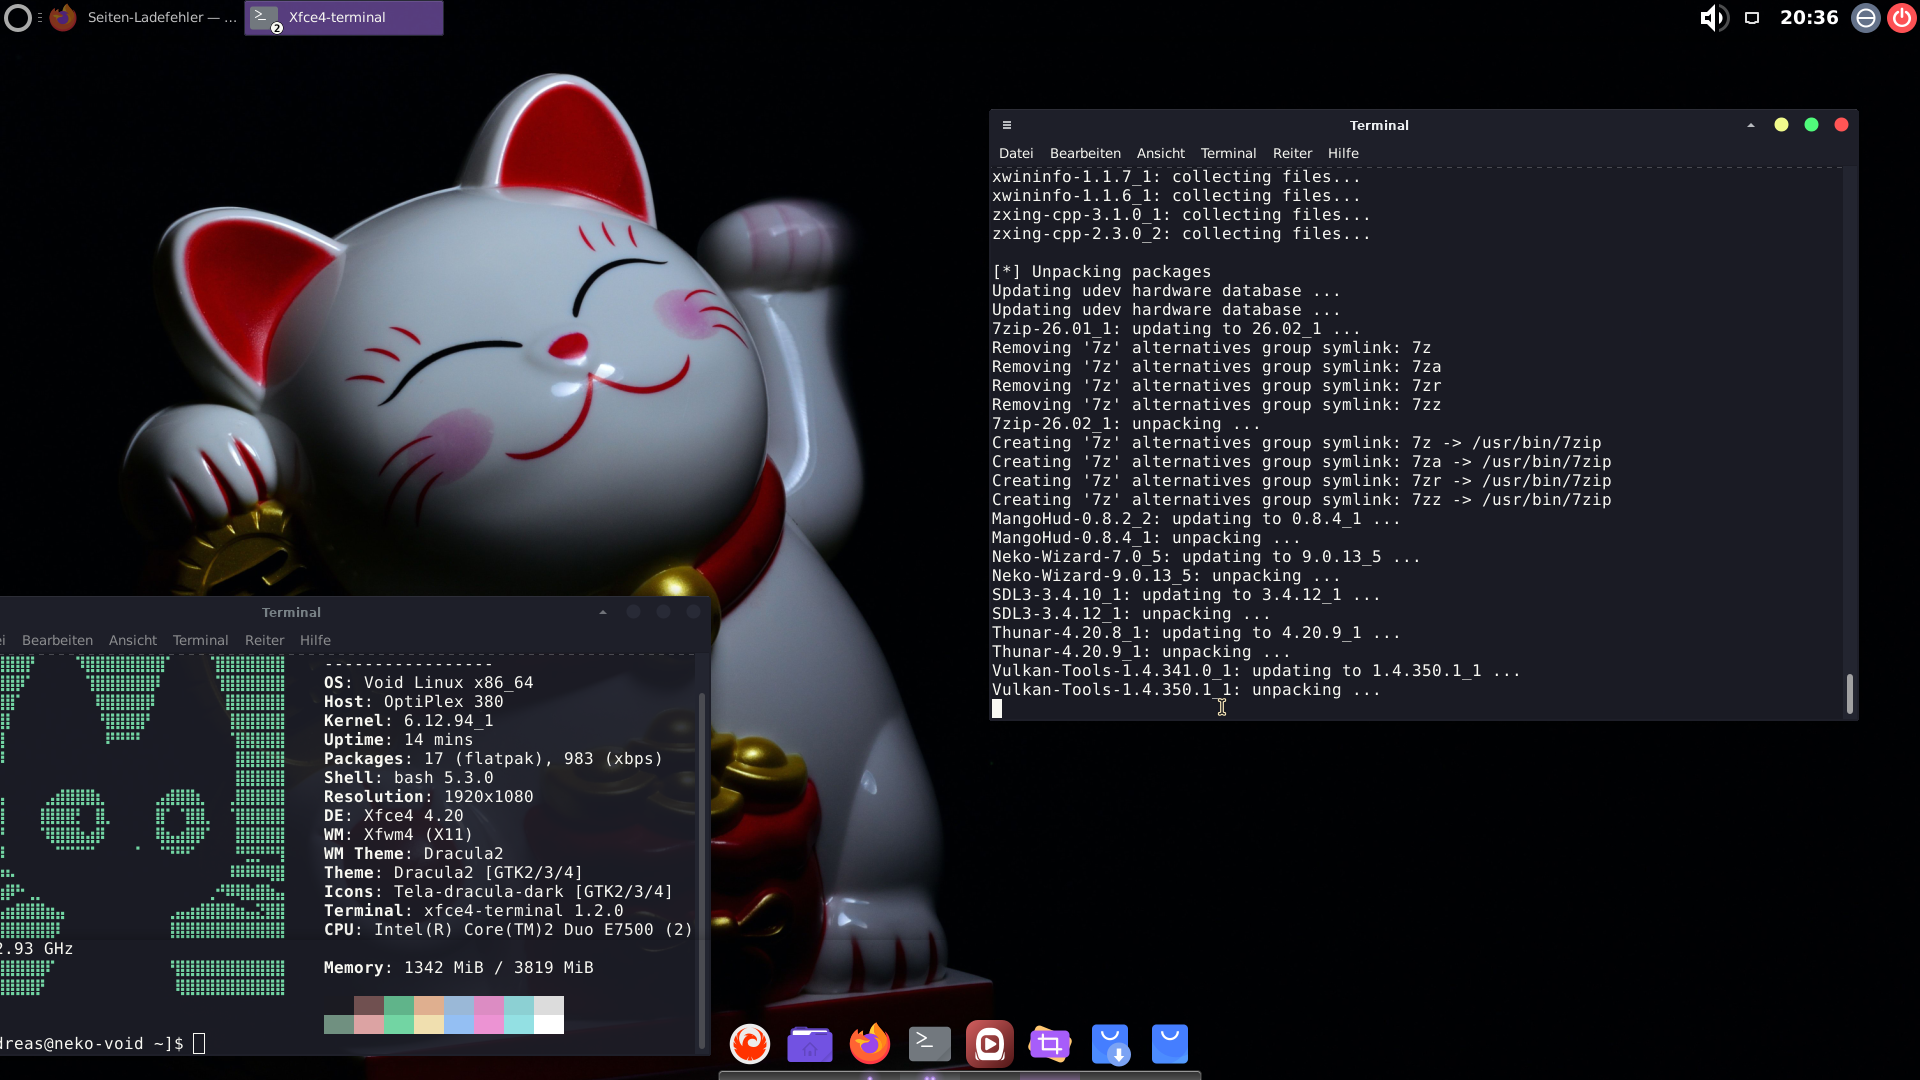Open the 20:36 clock
1920x1080 pixels.
[1809, 17]
